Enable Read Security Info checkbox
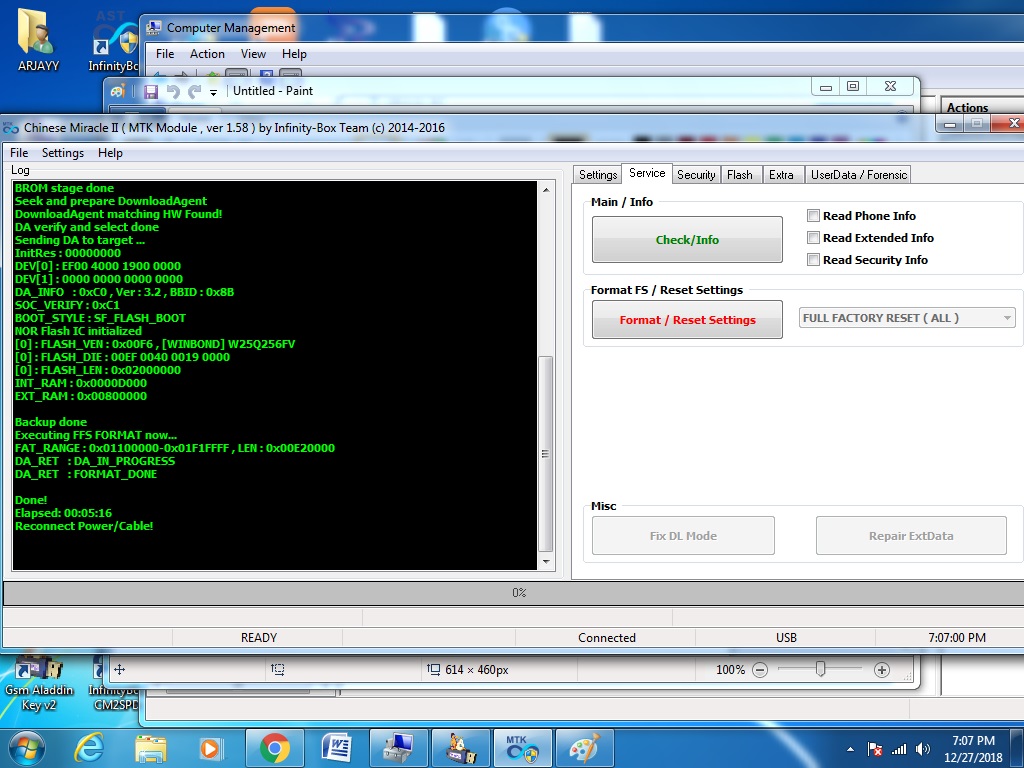 tap(813, 260)
